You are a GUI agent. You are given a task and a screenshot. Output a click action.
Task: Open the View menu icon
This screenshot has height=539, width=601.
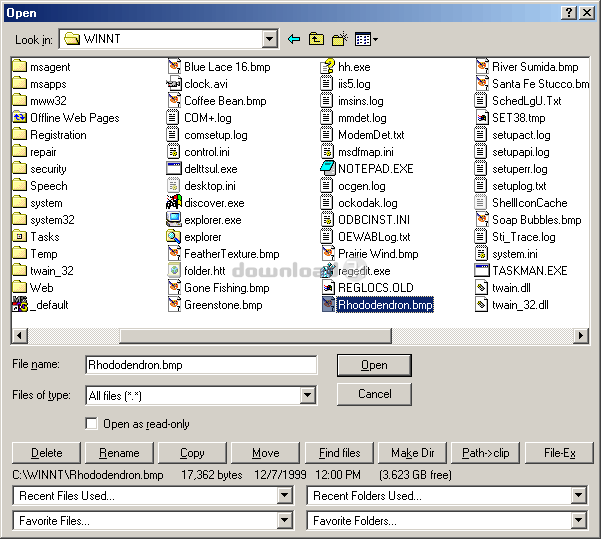coord(362,39)
